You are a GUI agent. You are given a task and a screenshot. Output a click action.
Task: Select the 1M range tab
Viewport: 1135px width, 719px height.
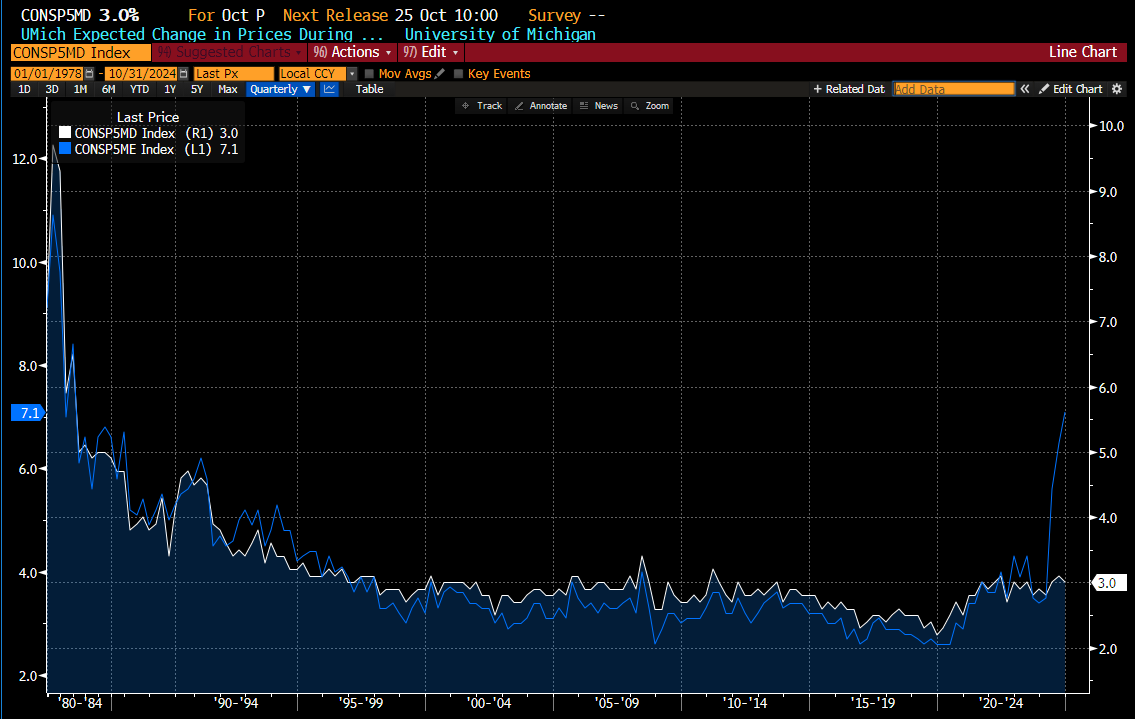[x=80, y=89]
